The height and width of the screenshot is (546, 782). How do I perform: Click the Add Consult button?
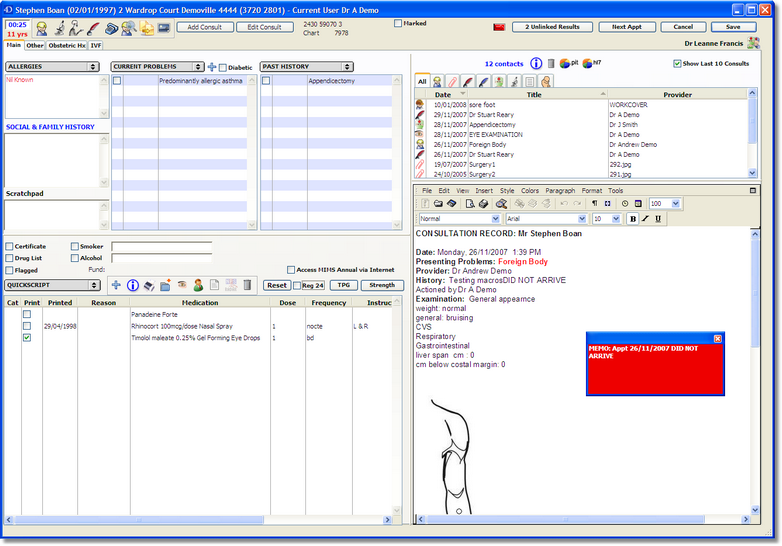click(x=204, y=27)
